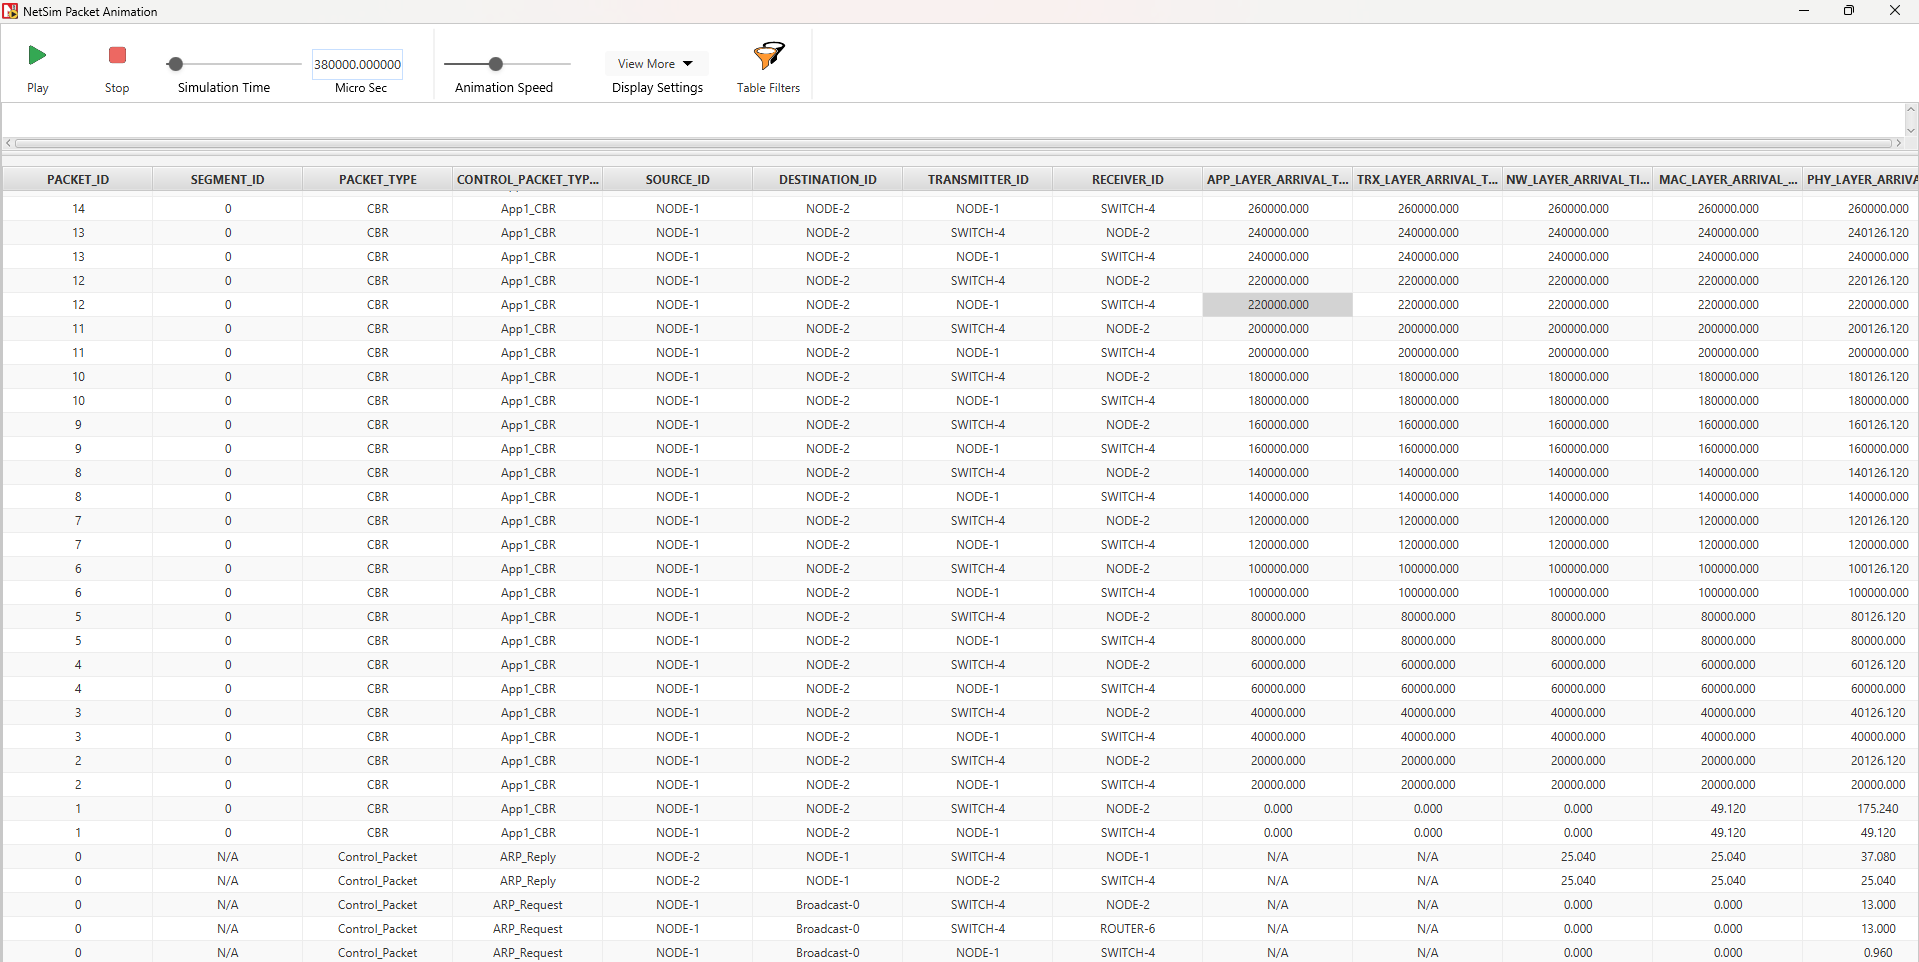The height and width of the screenshot is (962, 1919).
Task: Adjust the Animation Speed slider handle
Action: point(495,64)
